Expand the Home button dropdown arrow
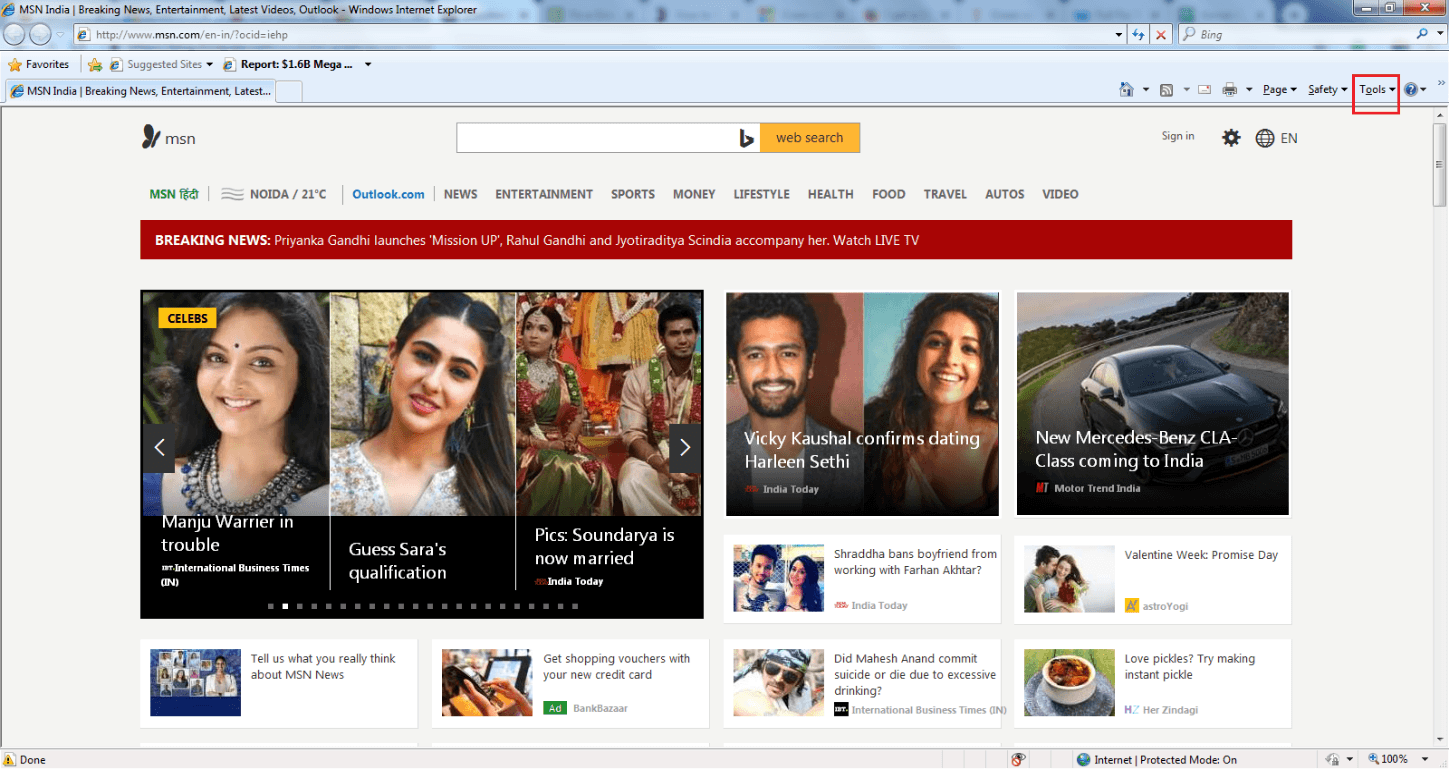1449x769 pixels. tap(1146, 90)
